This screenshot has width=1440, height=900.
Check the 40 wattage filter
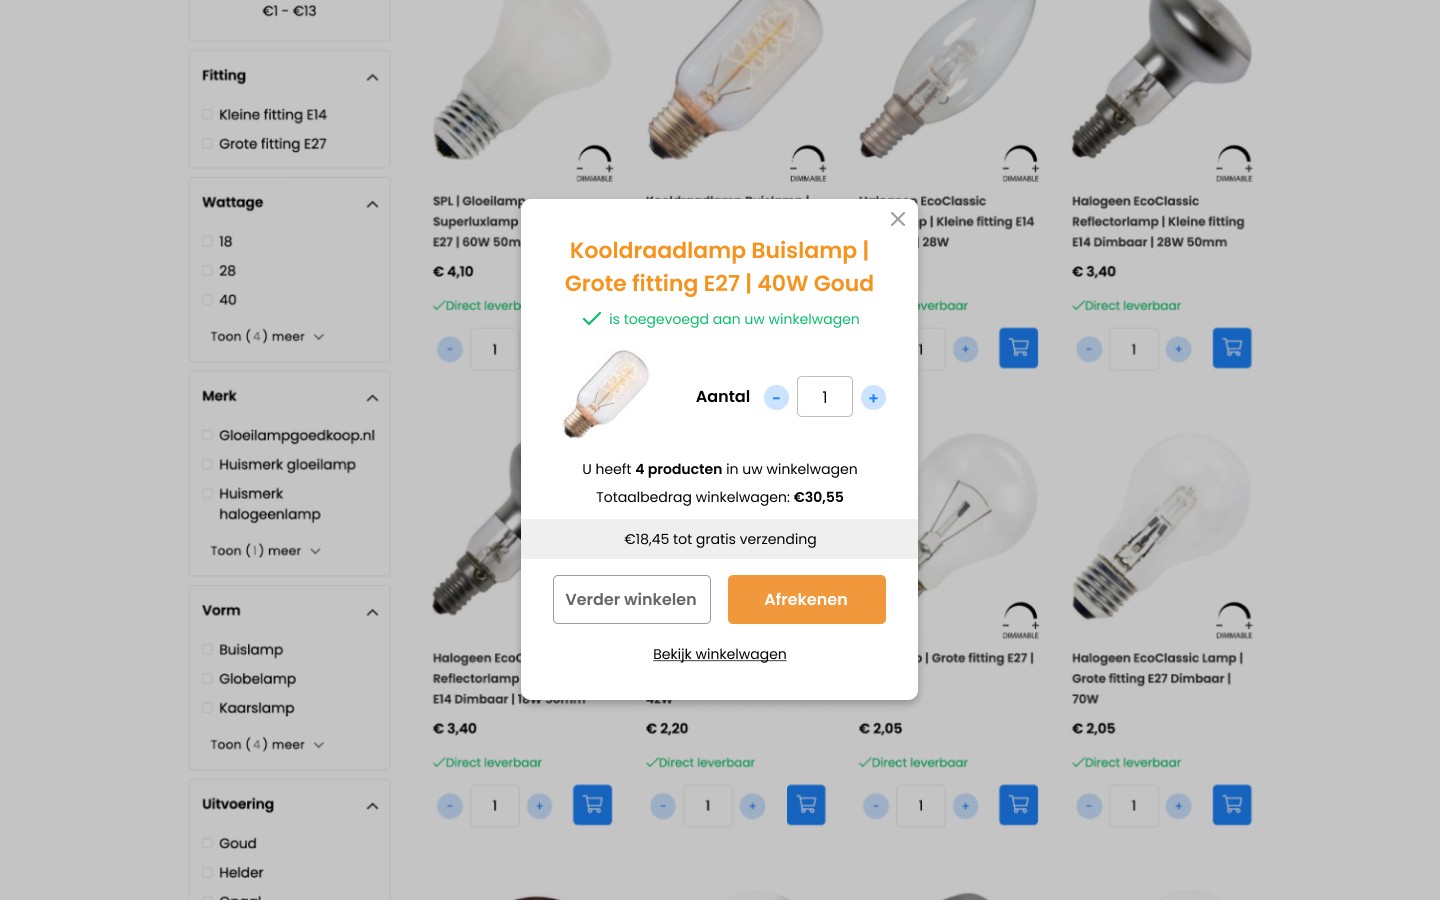(x=208, y=300)
